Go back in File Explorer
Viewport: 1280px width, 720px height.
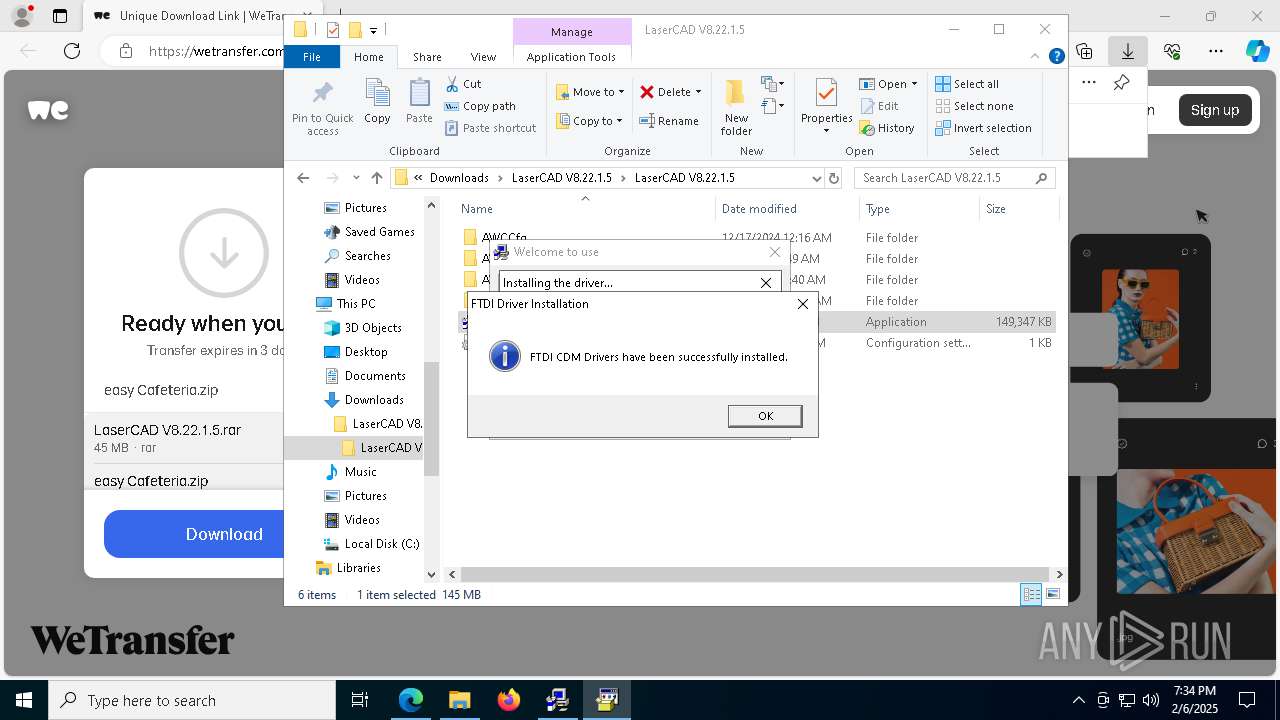click(x=303, y=178)
